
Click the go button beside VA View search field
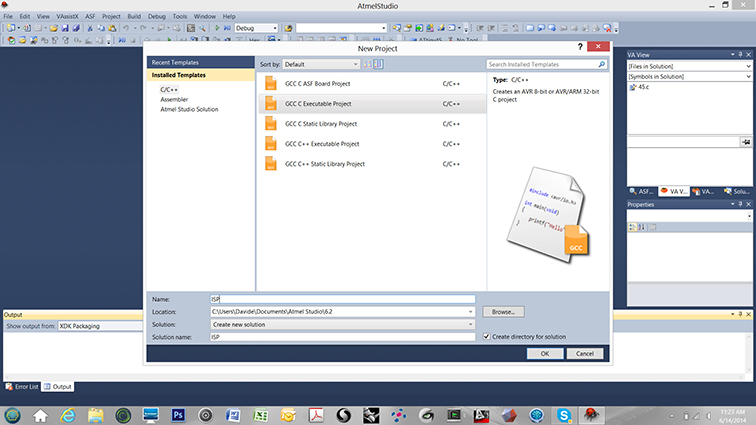tap(746, 142)
